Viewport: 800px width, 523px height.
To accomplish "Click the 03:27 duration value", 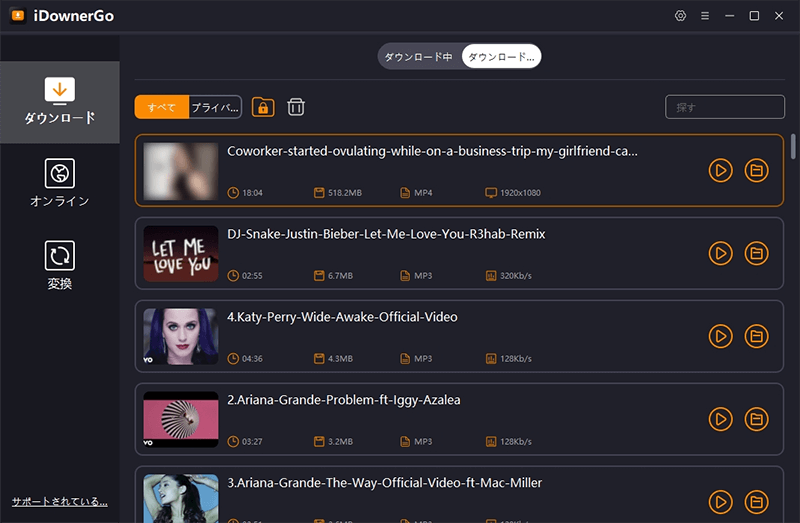I will (x=252, y=442).
